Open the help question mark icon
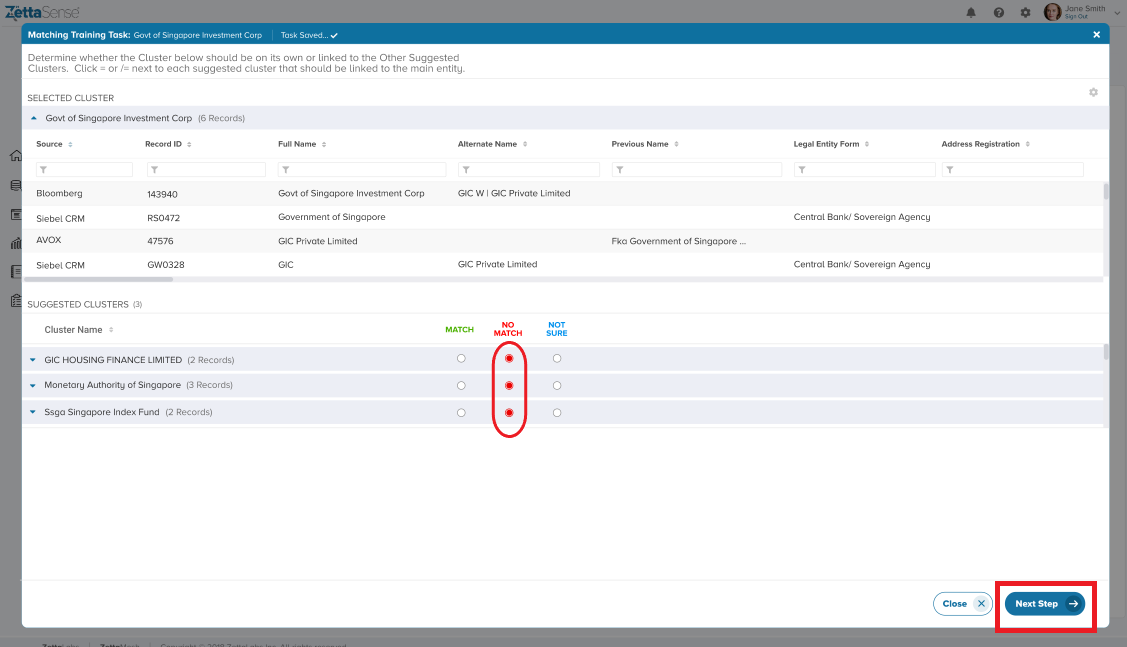This screenshot has width=1127, height=647. [x=998, y=12]
